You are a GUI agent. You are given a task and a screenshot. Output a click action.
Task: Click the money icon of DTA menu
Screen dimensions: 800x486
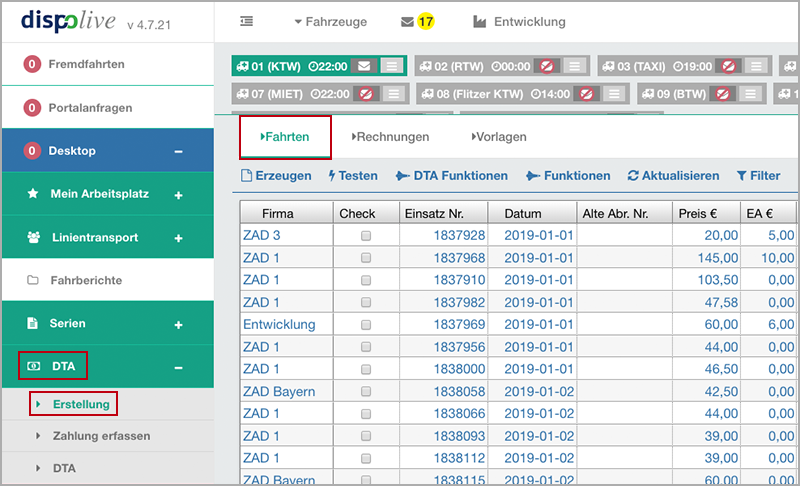[x=34, y=366]
